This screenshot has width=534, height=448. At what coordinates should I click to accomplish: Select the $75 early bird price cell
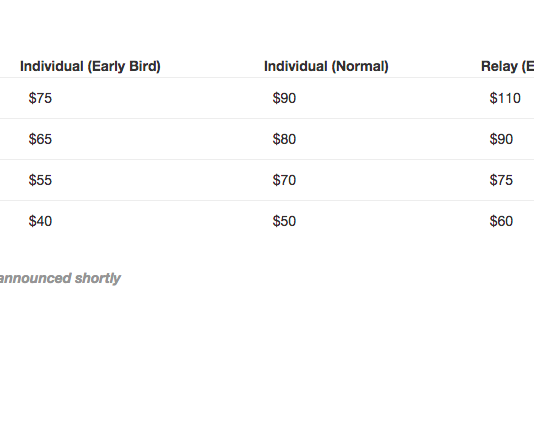(x=40, y=98)
